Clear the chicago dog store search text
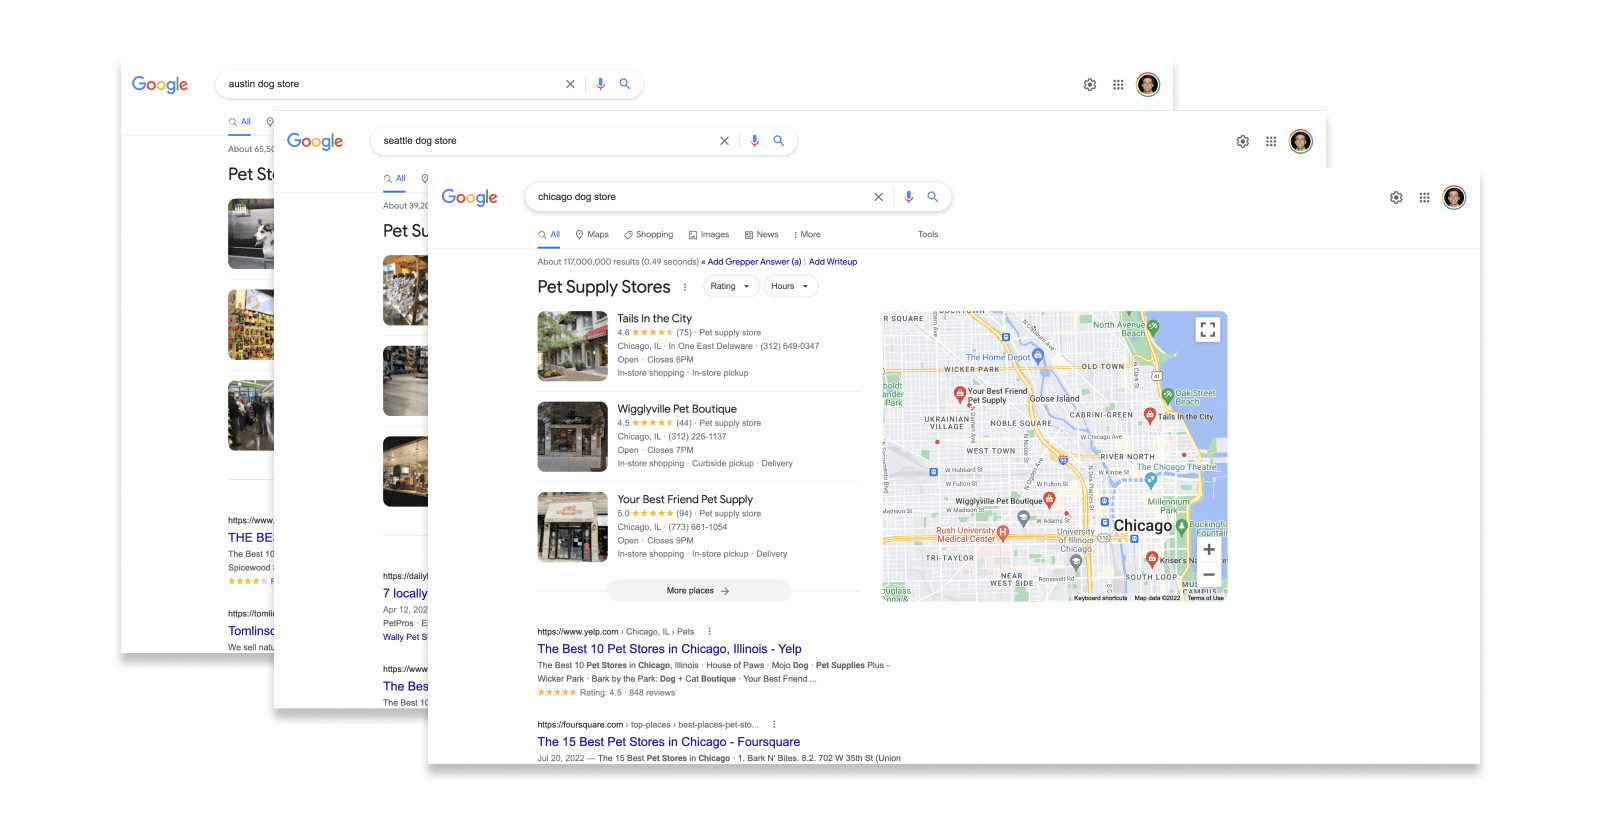 tap(878, 197)
